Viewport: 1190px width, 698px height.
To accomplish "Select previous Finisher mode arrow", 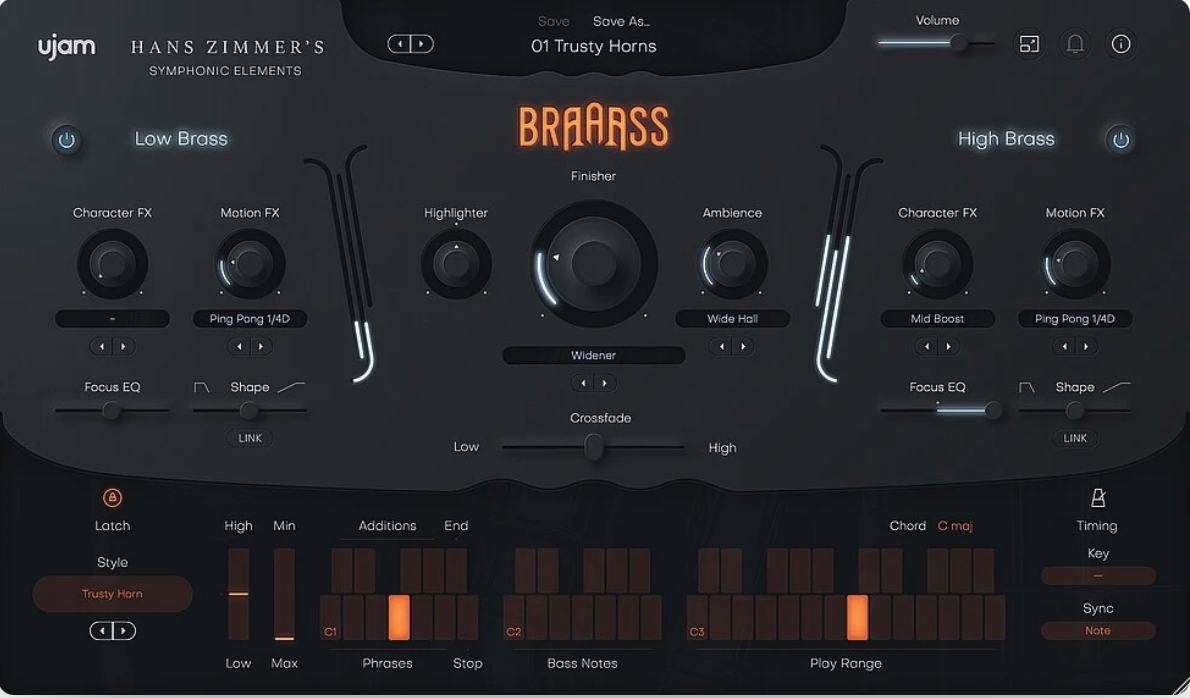I will tap(583, 383).
